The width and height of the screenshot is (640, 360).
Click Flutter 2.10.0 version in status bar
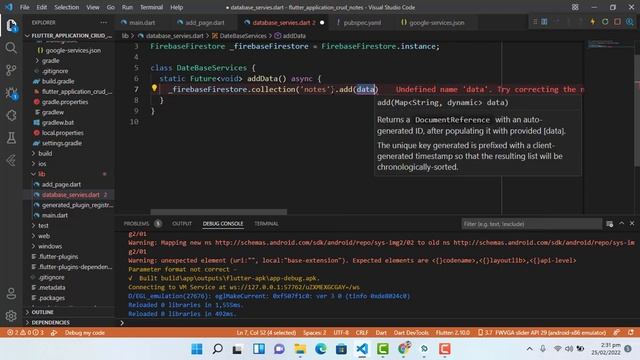[453, 333]
